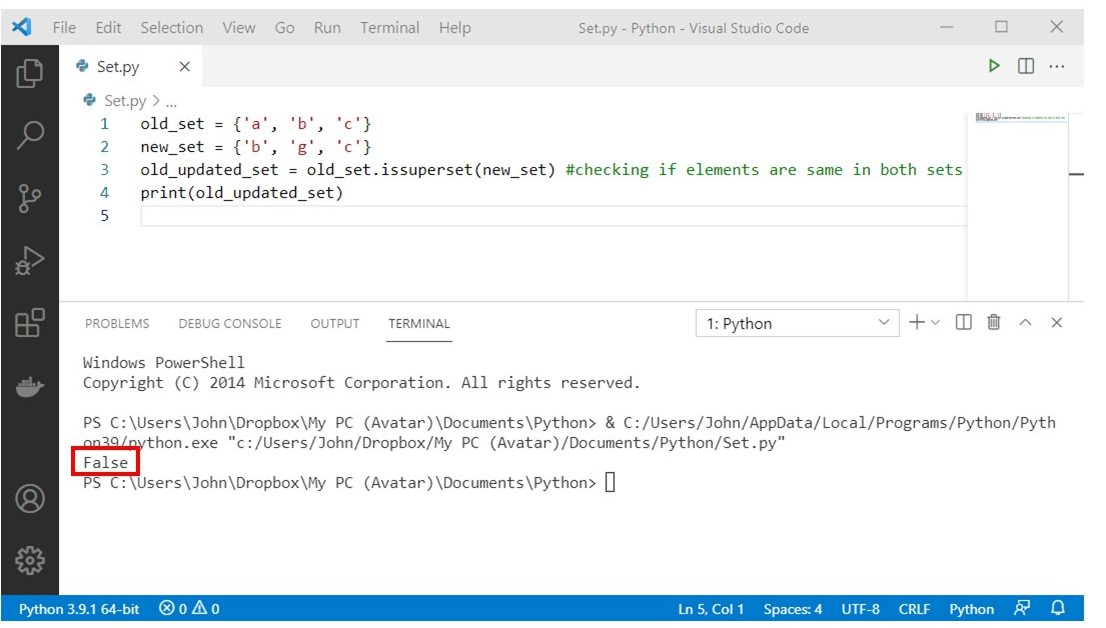
Task: Open the Terminal menu
Action: coord(389,28)
